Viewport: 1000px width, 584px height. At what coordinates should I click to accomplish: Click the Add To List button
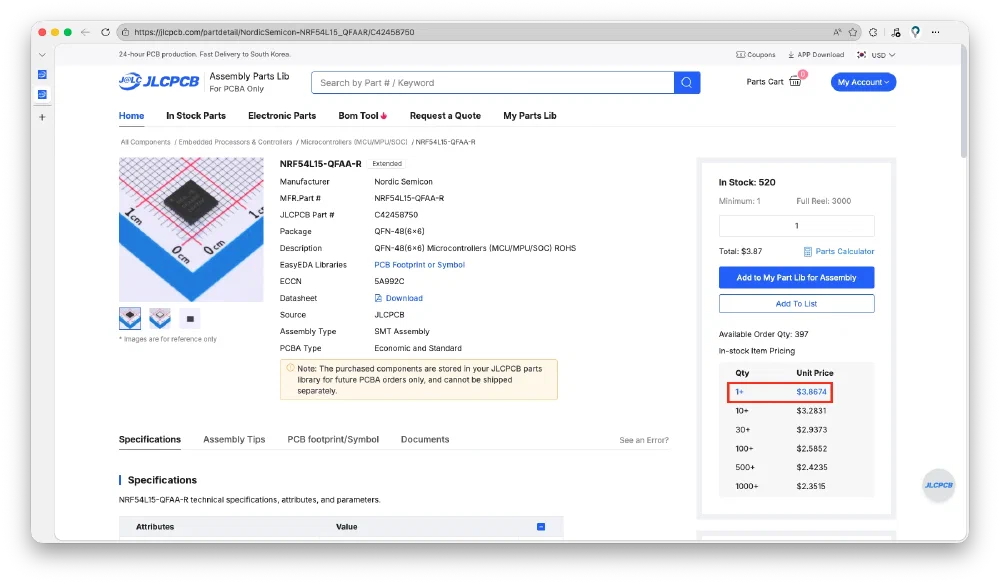point(797,303)
